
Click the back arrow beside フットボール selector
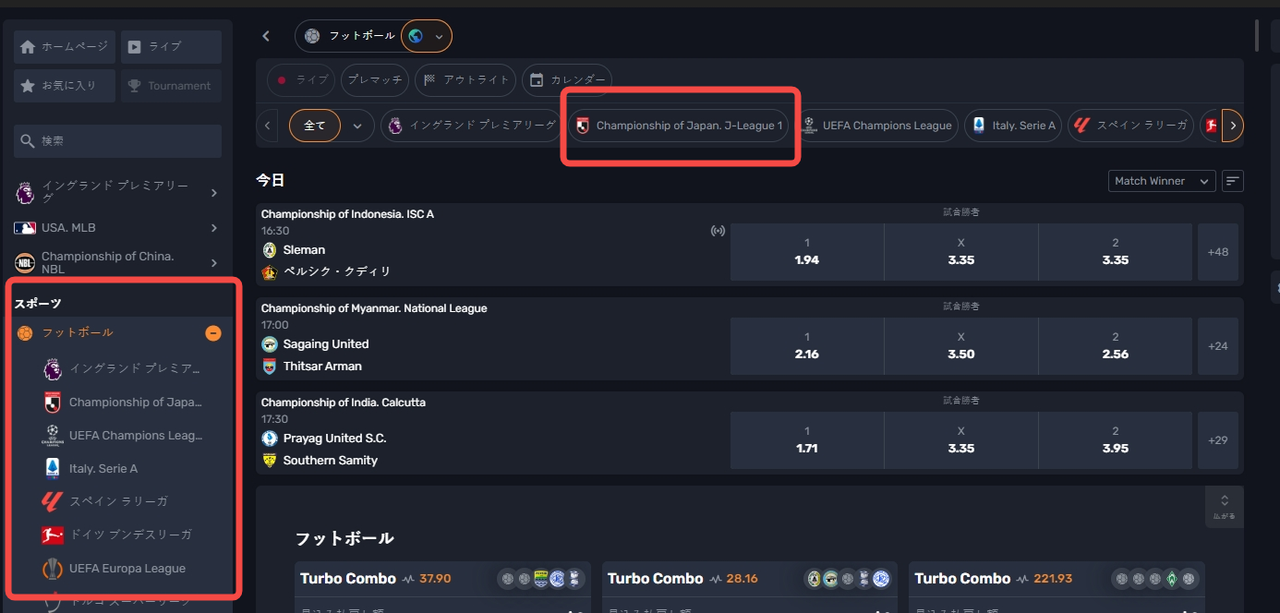pos(266,36)
